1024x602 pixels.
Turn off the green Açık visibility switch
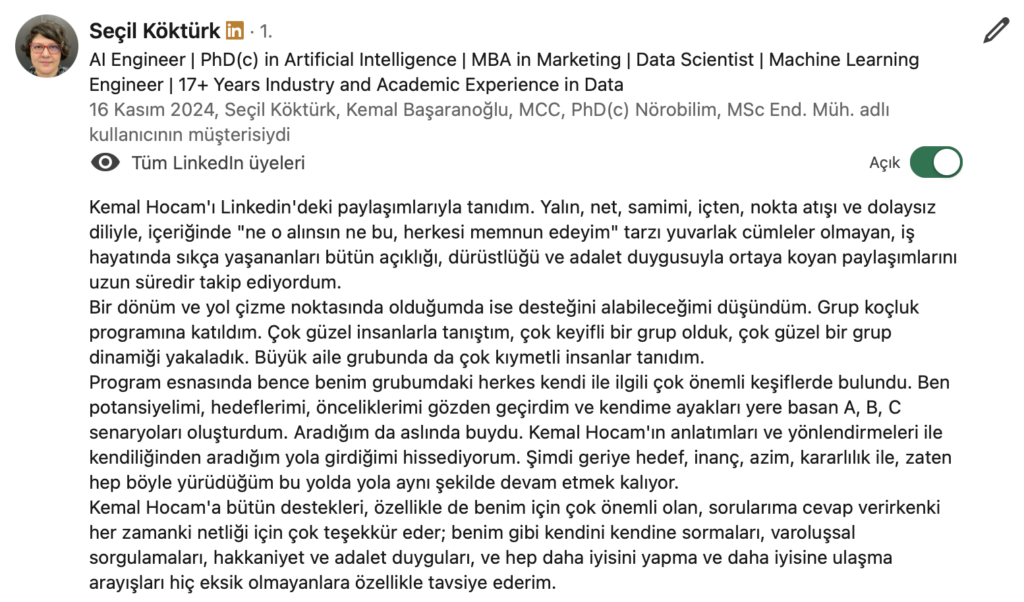click(936, 162)
